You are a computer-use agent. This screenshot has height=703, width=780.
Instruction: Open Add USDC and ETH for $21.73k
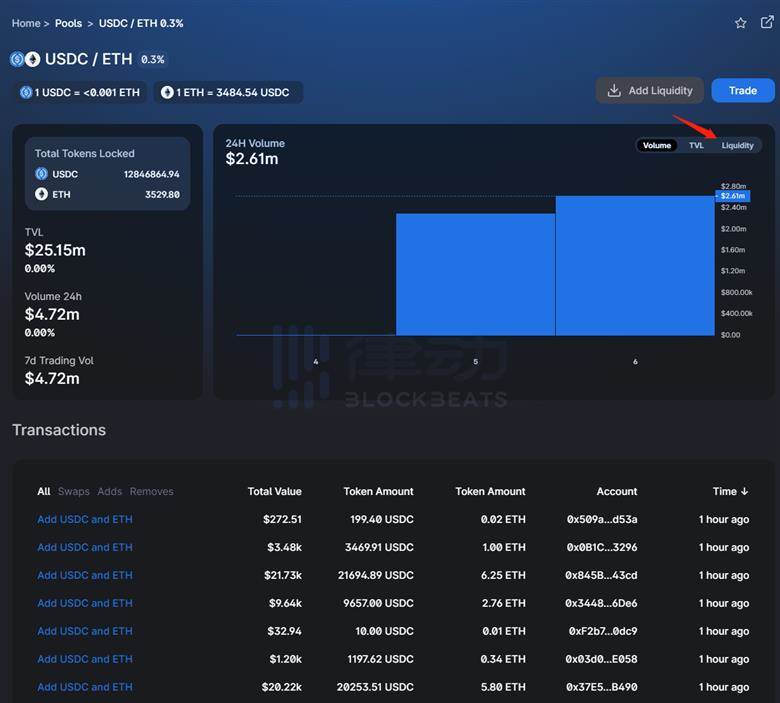pos(85,575)
